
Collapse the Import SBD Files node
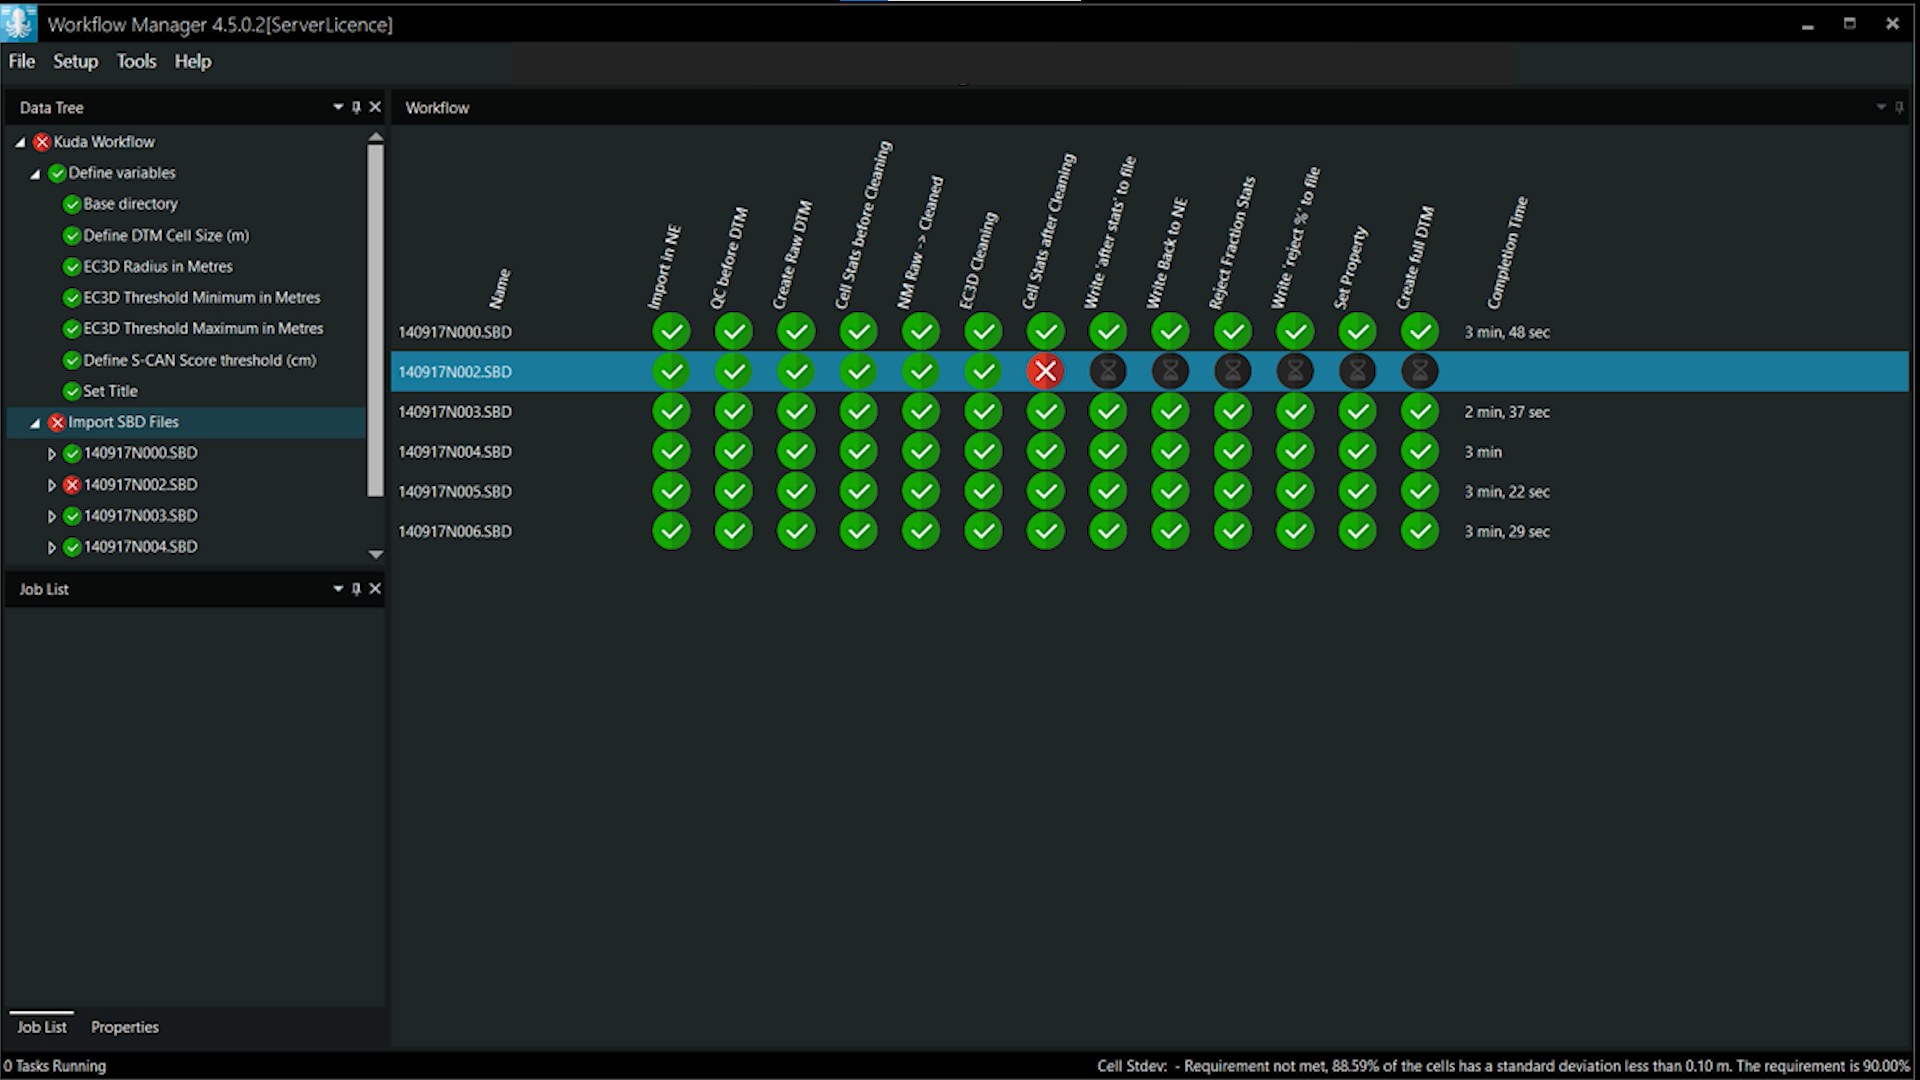click(35, 423)
